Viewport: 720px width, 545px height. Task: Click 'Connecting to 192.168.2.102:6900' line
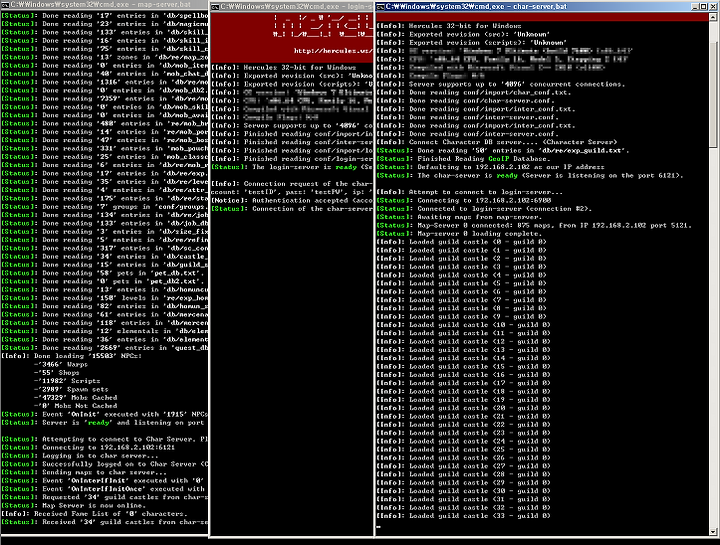pyautogui.click(x=464, y=200)
